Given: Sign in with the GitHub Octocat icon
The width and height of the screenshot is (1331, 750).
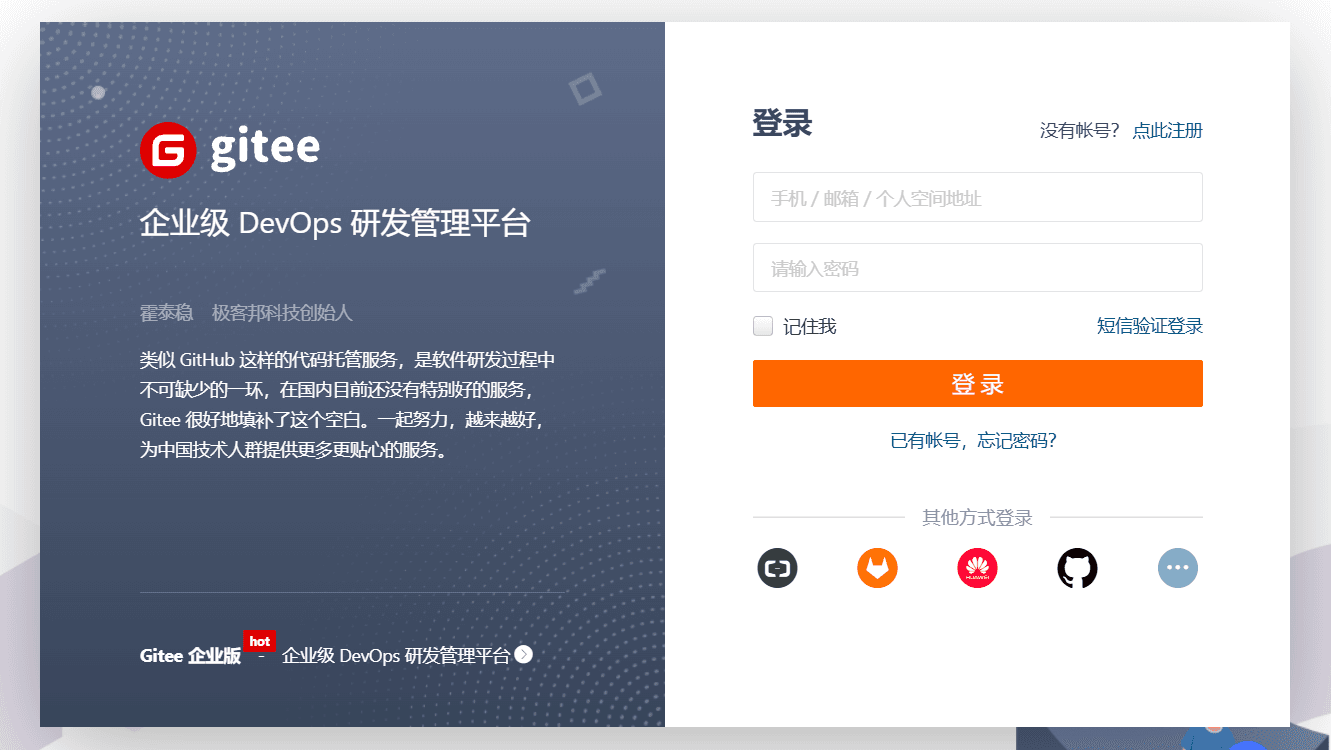Looking at the screenshot, I should tap(1077, 568).
